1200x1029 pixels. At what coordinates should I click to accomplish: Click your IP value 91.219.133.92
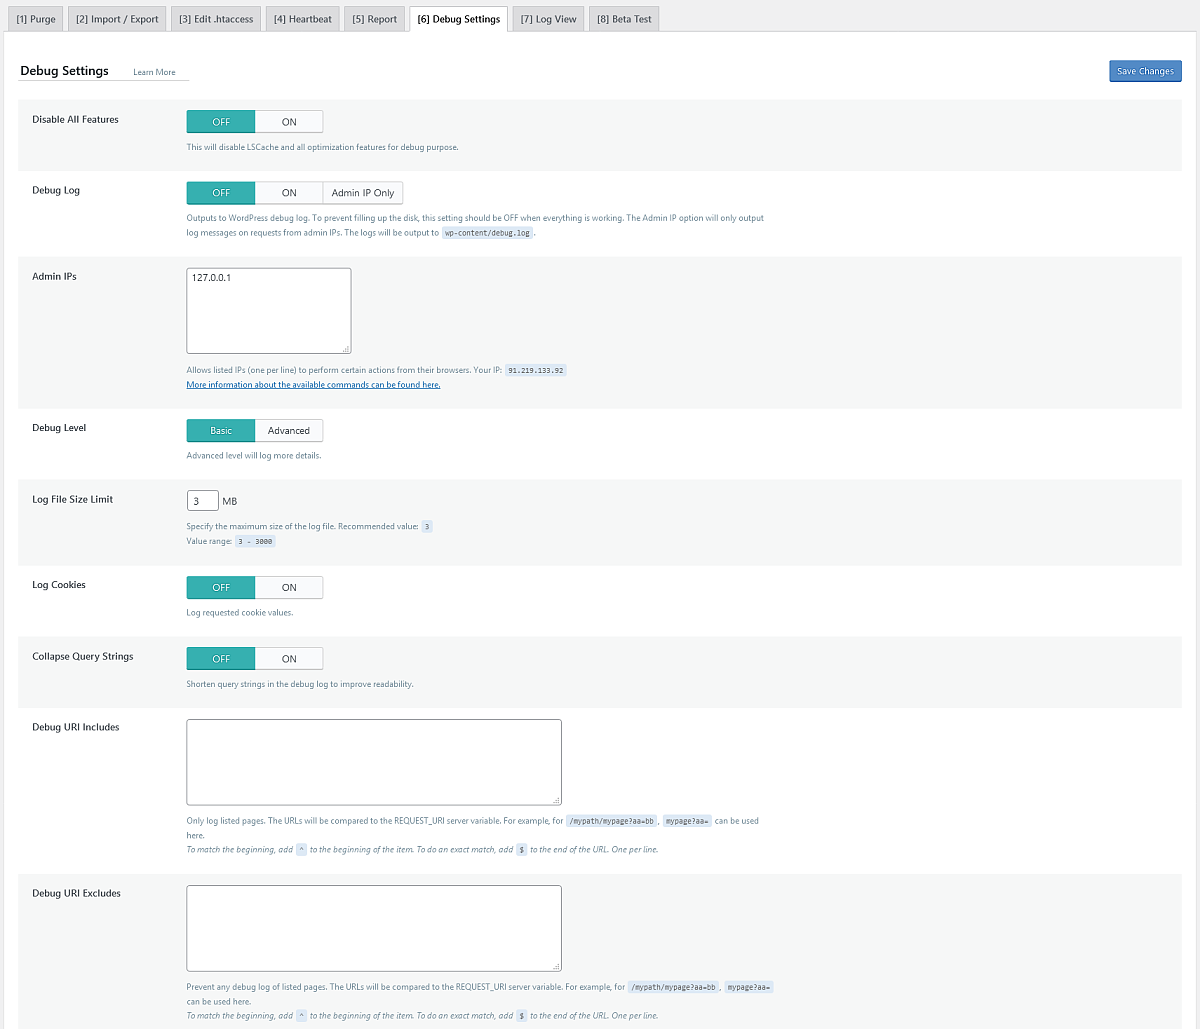pyautogui.click(x=536, y=370)
